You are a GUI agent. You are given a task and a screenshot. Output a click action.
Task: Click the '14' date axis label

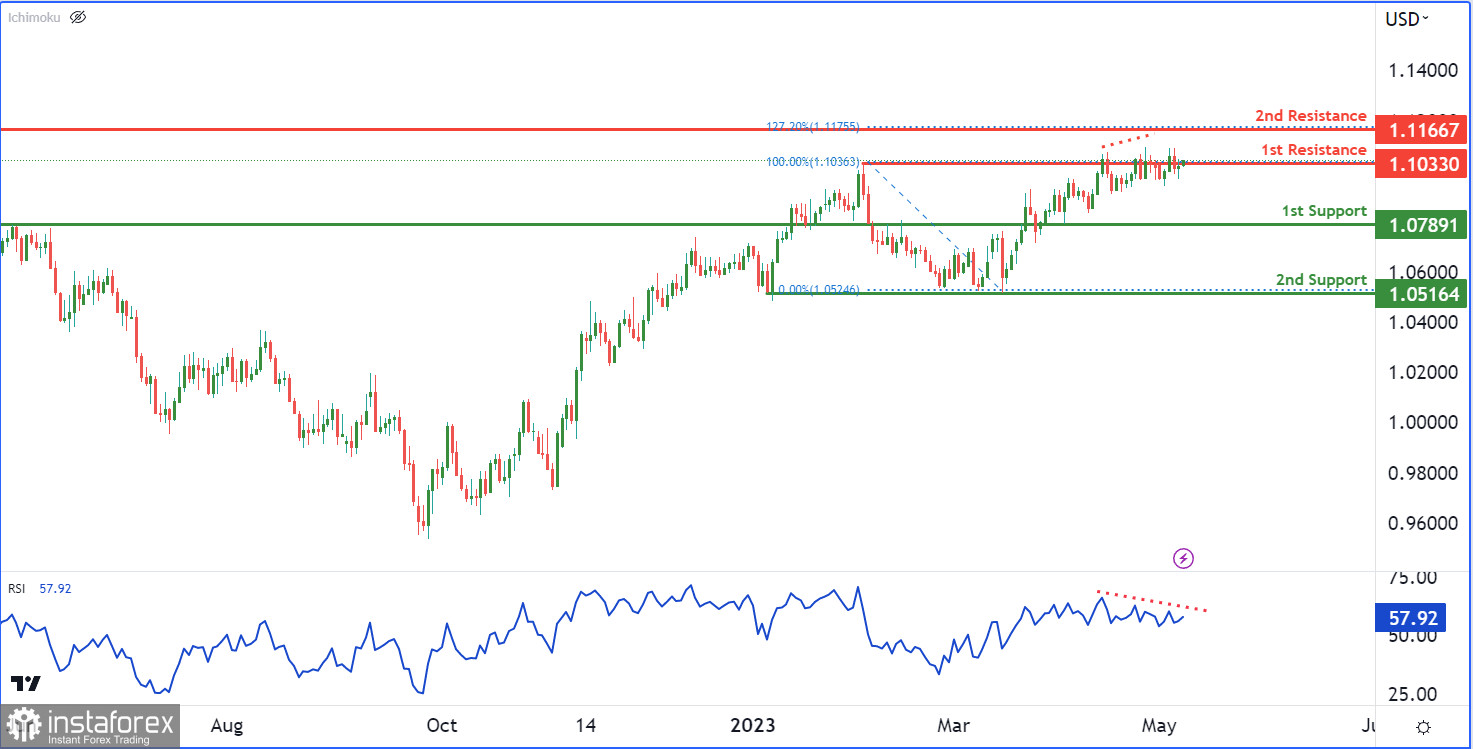pyautogui.click(x=586, y=726)
